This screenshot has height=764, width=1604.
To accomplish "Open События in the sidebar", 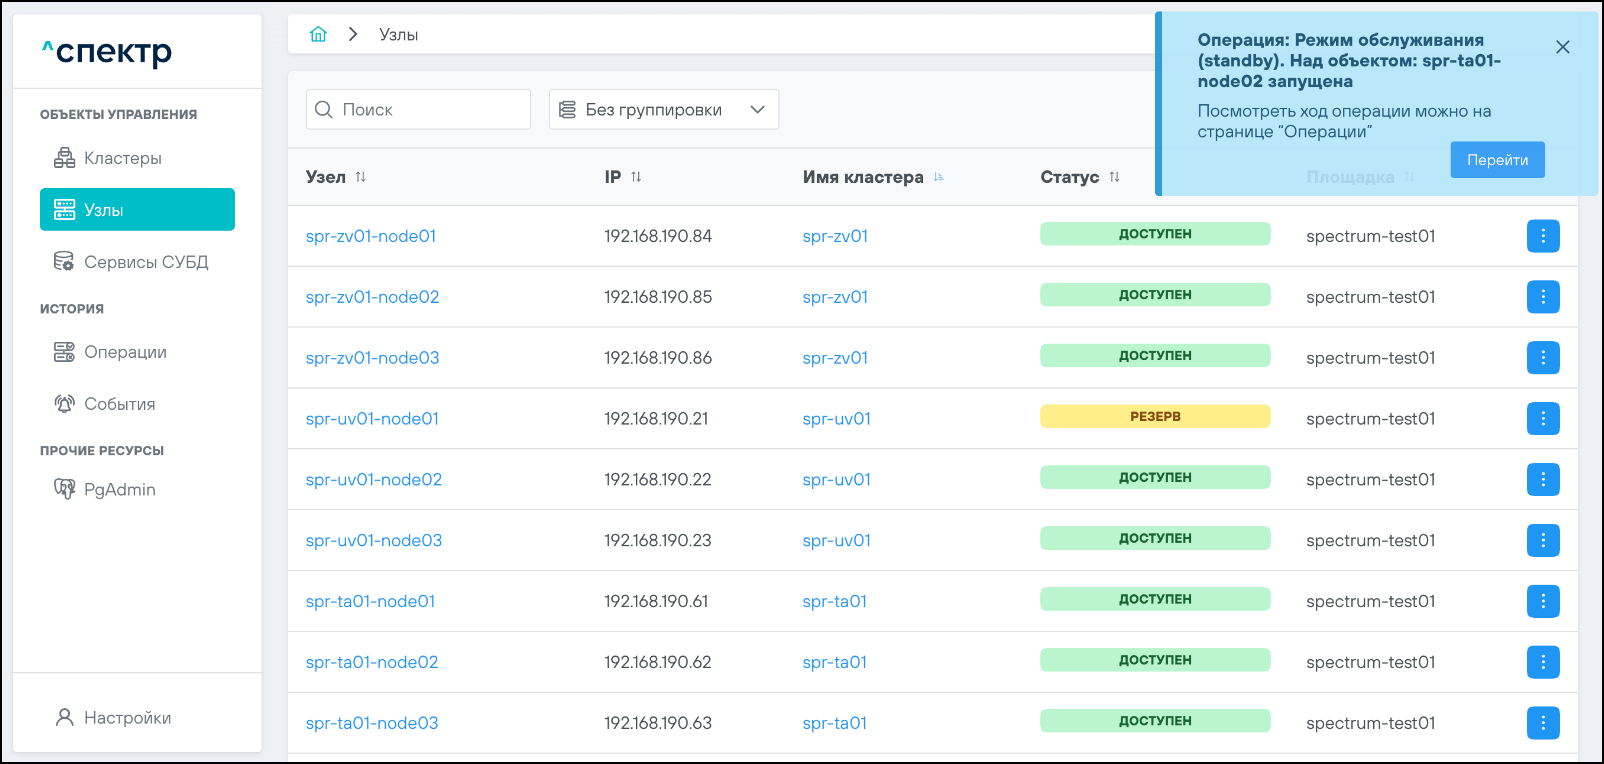I will (x=119, y=404).
